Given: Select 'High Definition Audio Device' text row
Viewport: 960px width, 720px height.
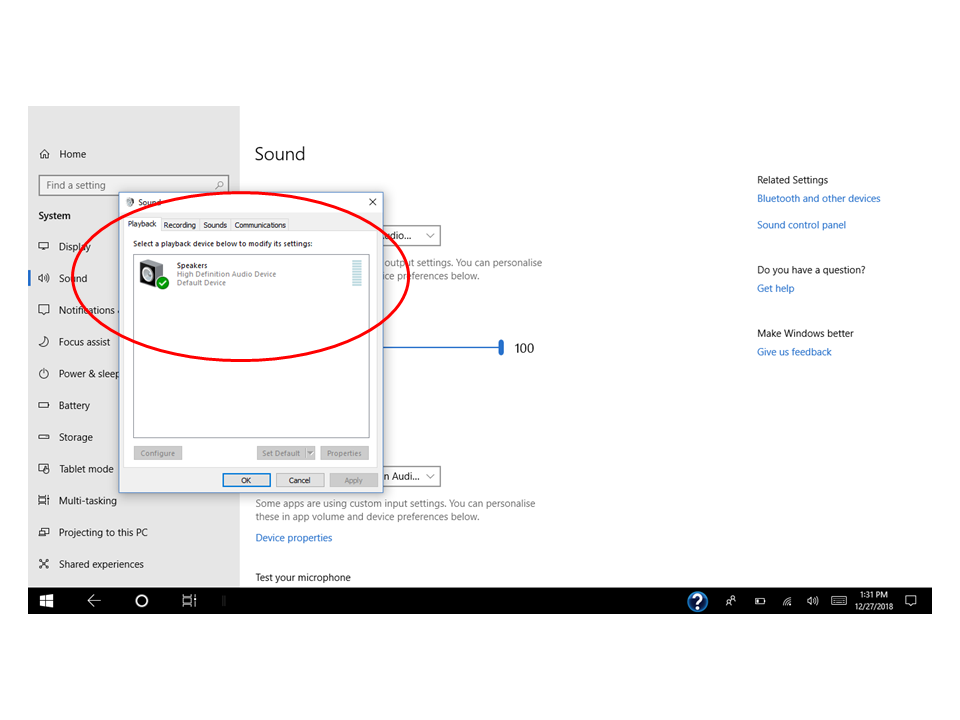Looking at the screenshot, I should 227,274.
